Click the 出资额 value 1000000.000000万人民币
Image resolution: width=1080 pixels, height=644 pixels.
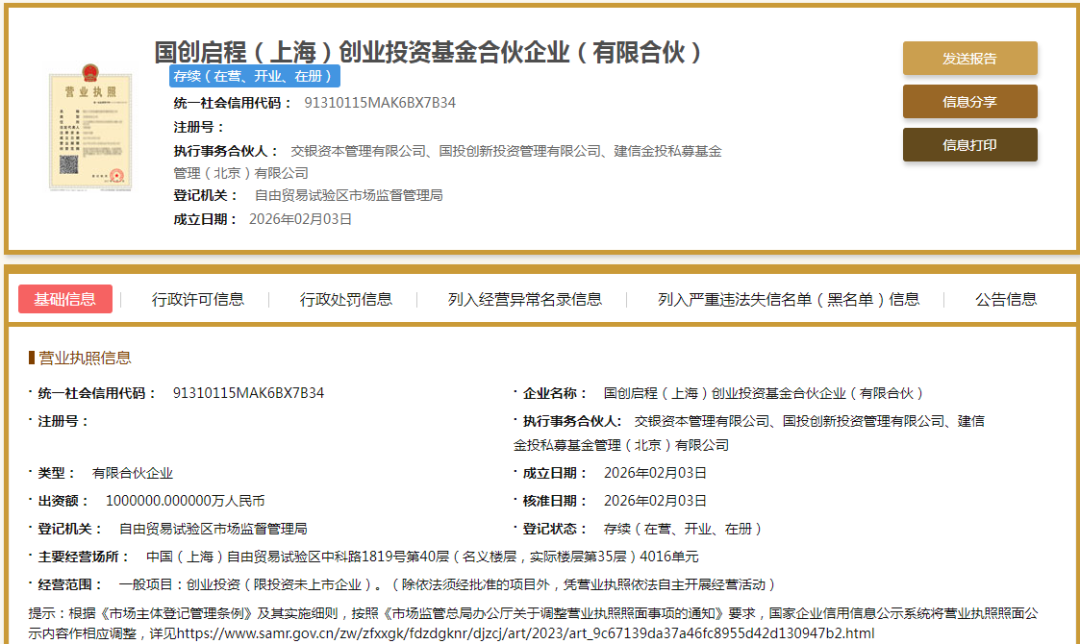click(185, 501)
